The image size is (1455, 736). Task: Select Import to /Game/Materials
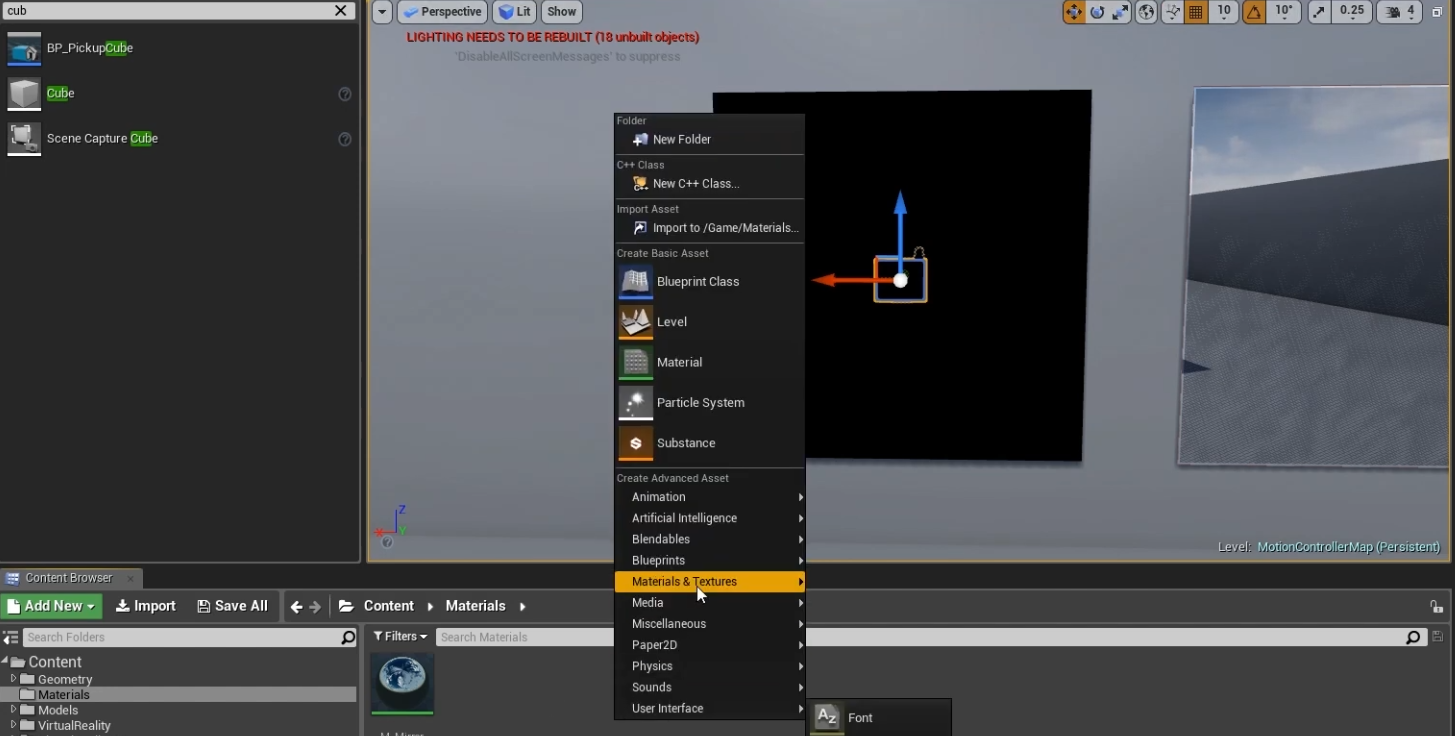tap(709, 228)
